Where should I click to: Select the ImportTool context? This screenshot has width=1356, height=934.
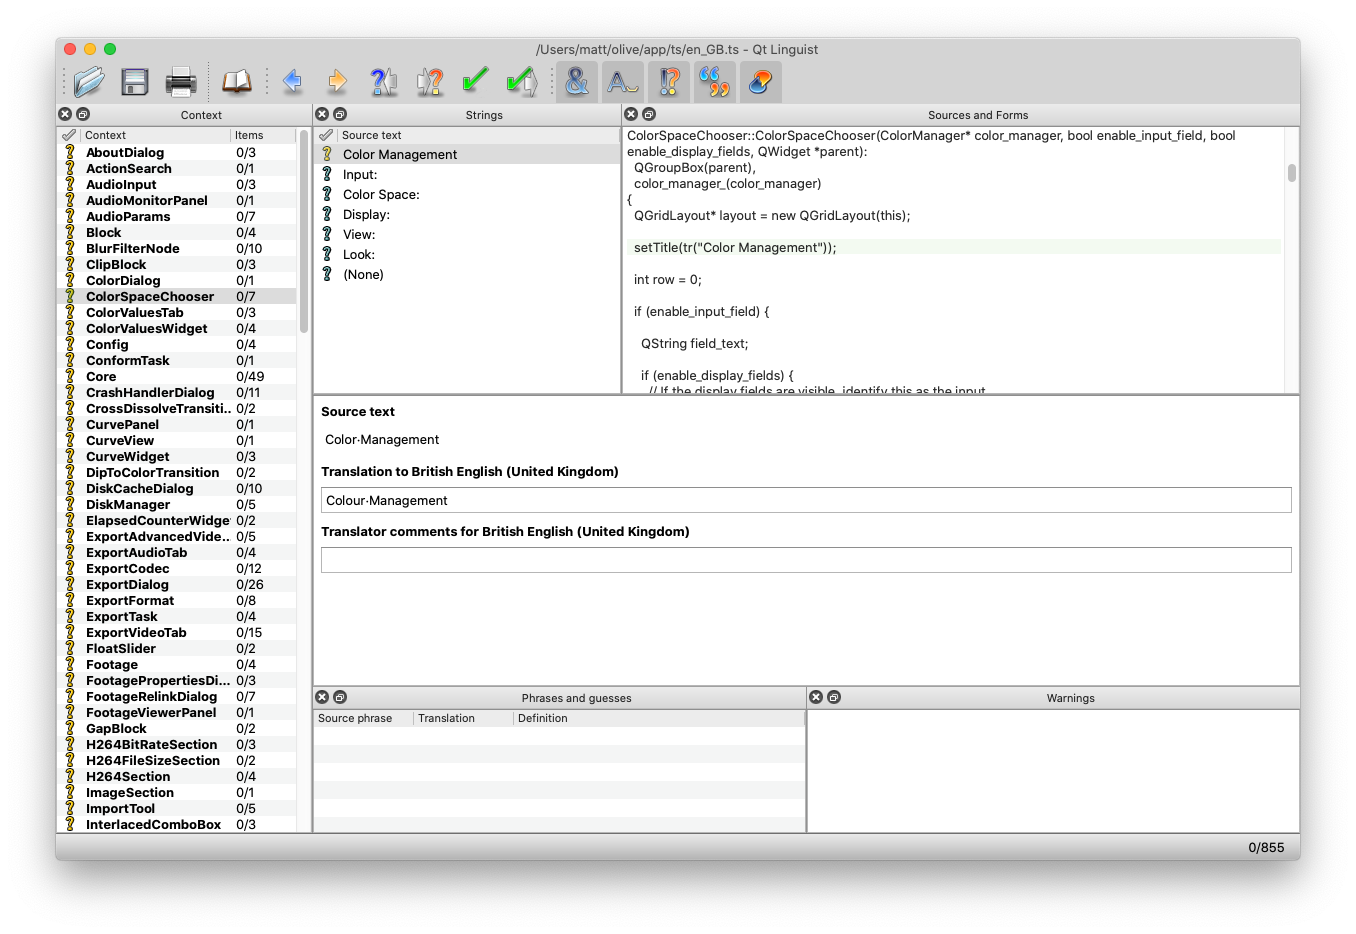[177, 808]
